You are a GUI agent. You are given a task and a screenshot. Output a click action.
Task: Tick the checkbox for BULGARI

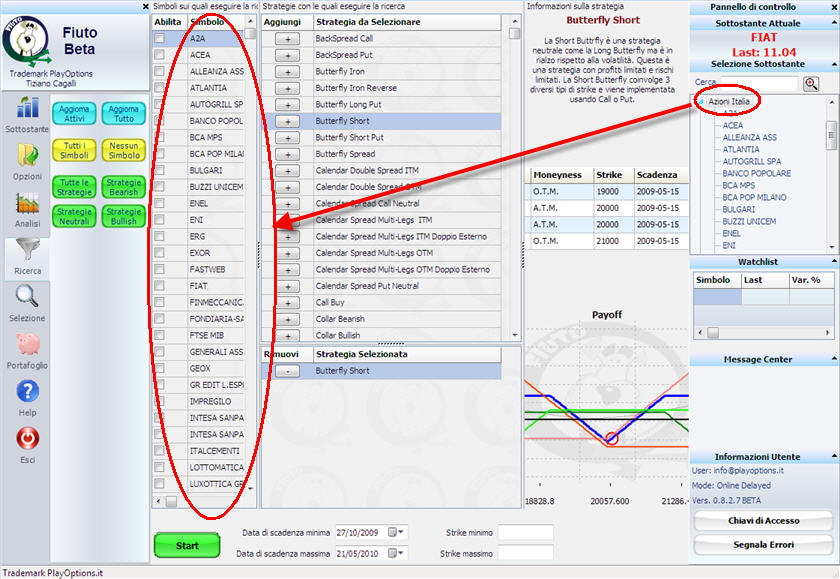click(160, 170)
